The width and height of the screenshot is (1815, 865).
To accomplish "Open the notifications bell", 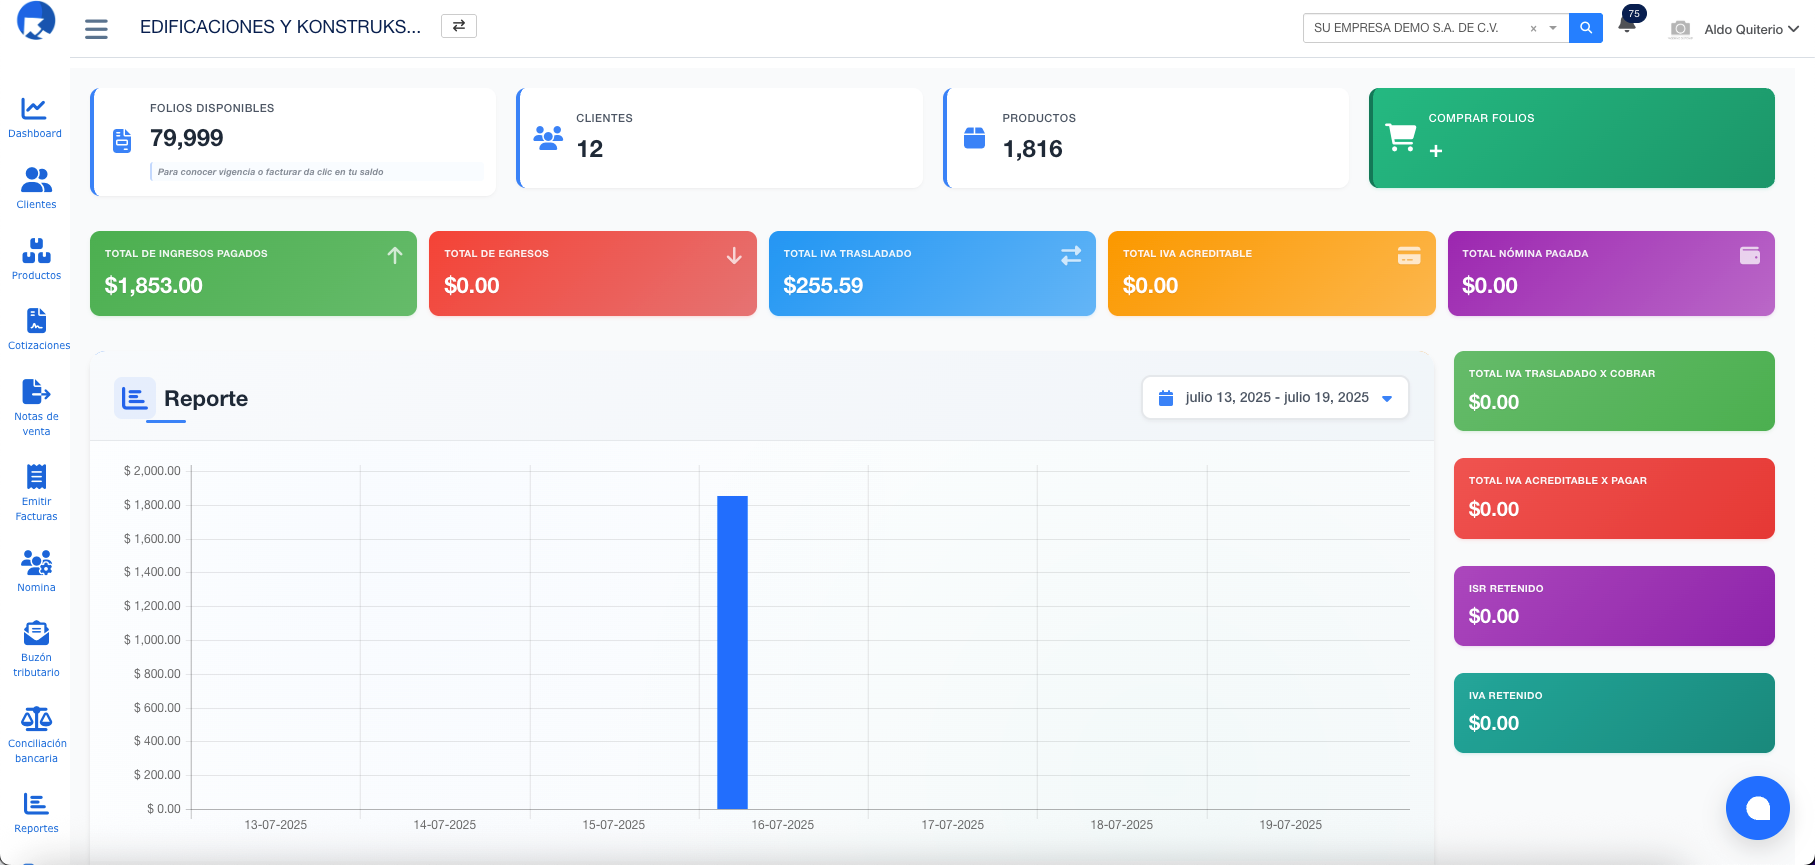I will point(1627,26).
